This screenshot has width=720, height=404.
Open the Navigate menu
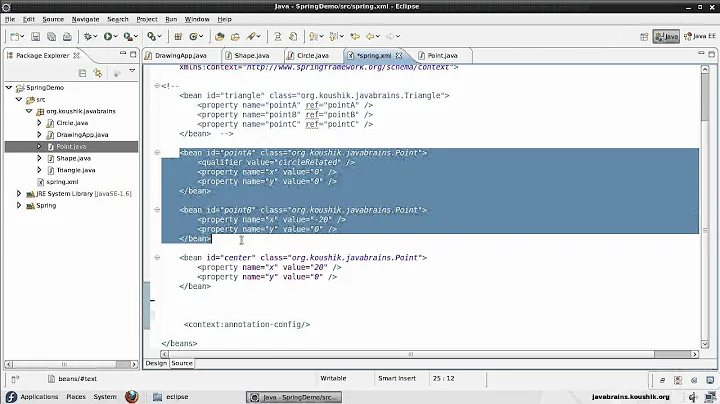[x=85, y=19]
